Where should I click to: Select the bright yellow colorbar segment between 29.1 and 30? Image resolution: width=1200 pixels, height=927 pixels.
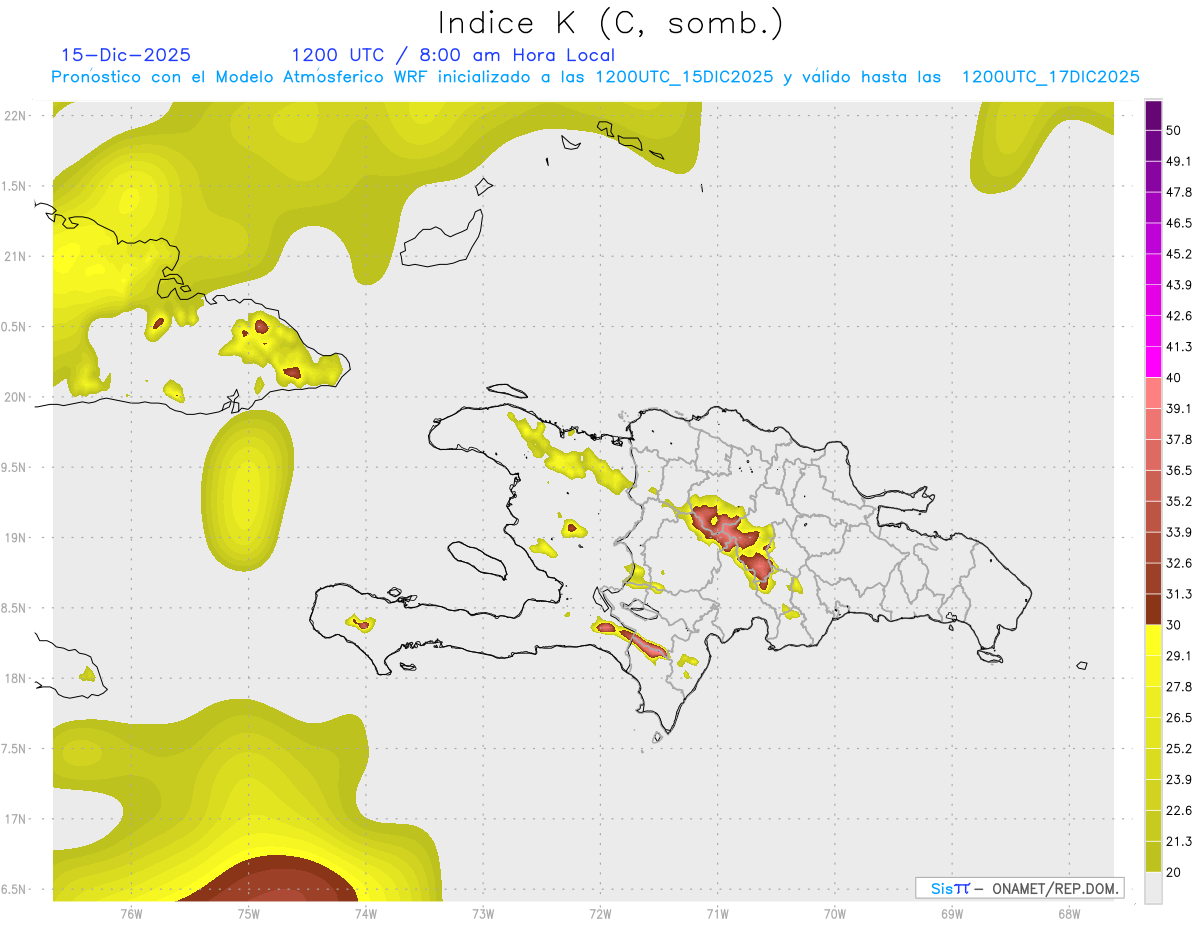click(x=1153, y=640)
